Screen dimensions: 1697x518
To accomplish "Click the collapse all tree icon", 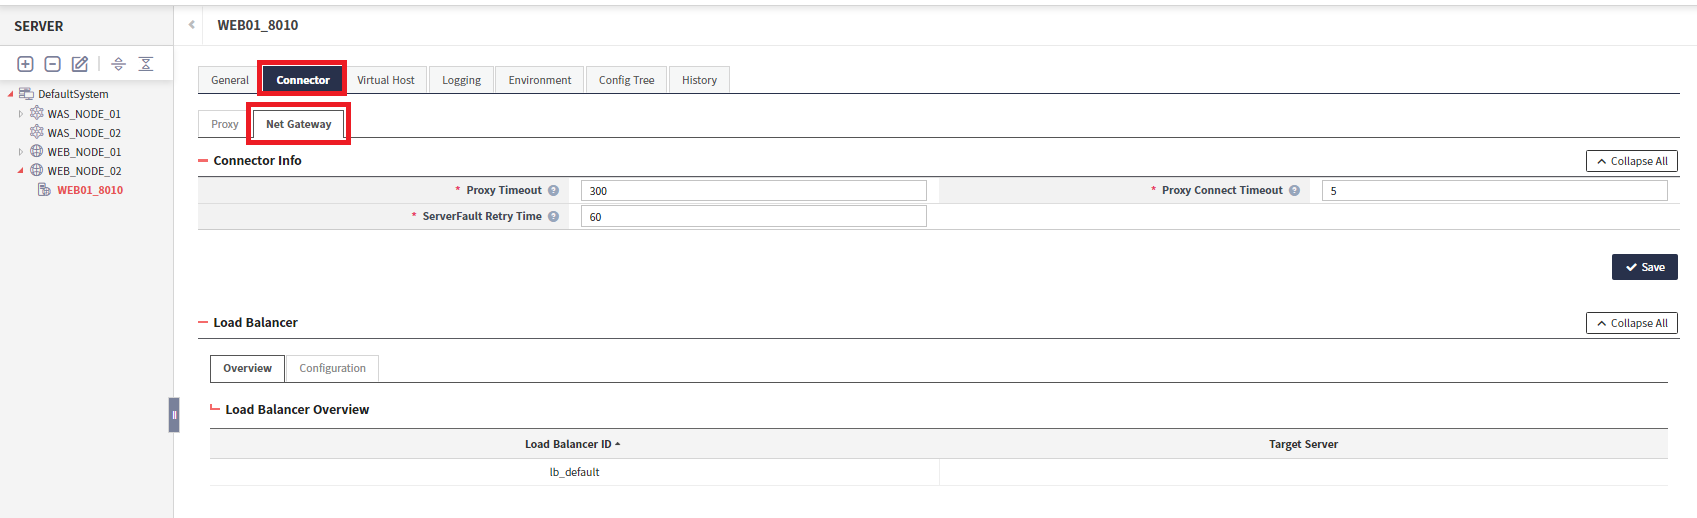I will point(146,64).
